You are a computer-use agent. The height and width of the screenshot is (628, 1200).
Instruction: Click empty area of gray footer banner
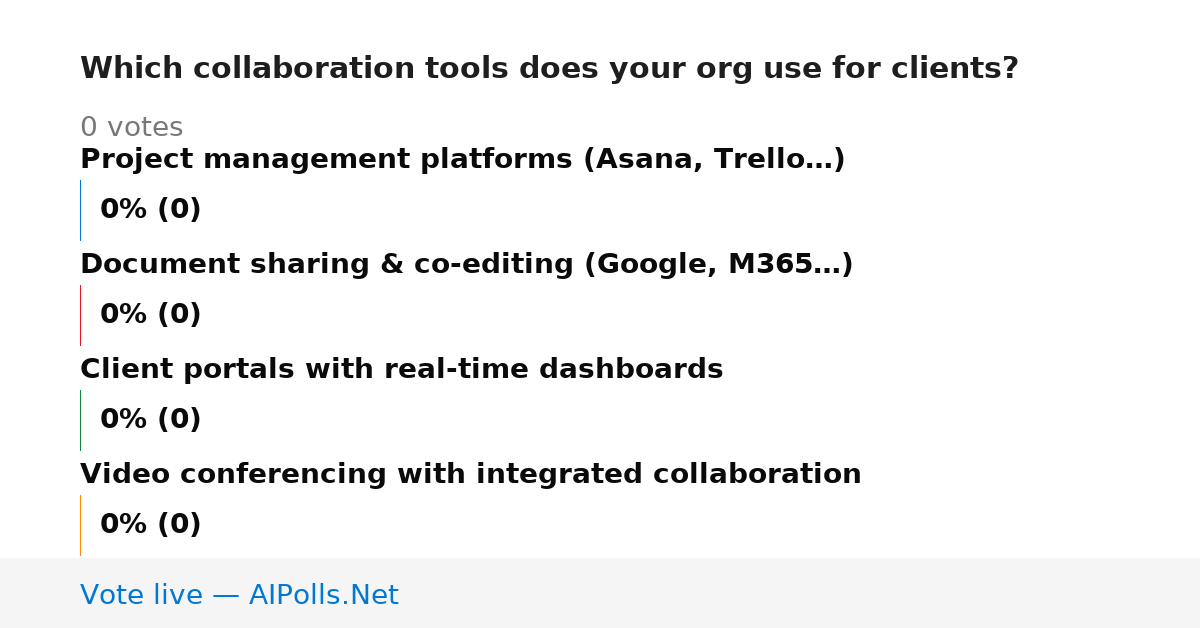[800, 594]
